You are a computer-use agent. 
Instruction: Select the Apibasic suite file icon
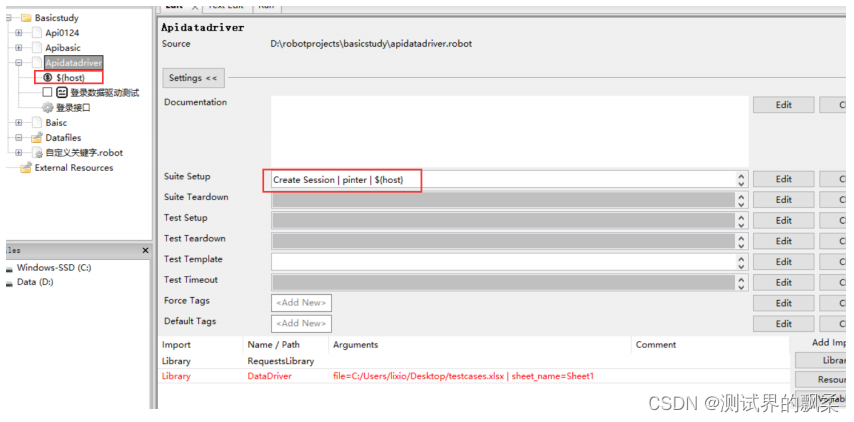(x=37, y=48)
